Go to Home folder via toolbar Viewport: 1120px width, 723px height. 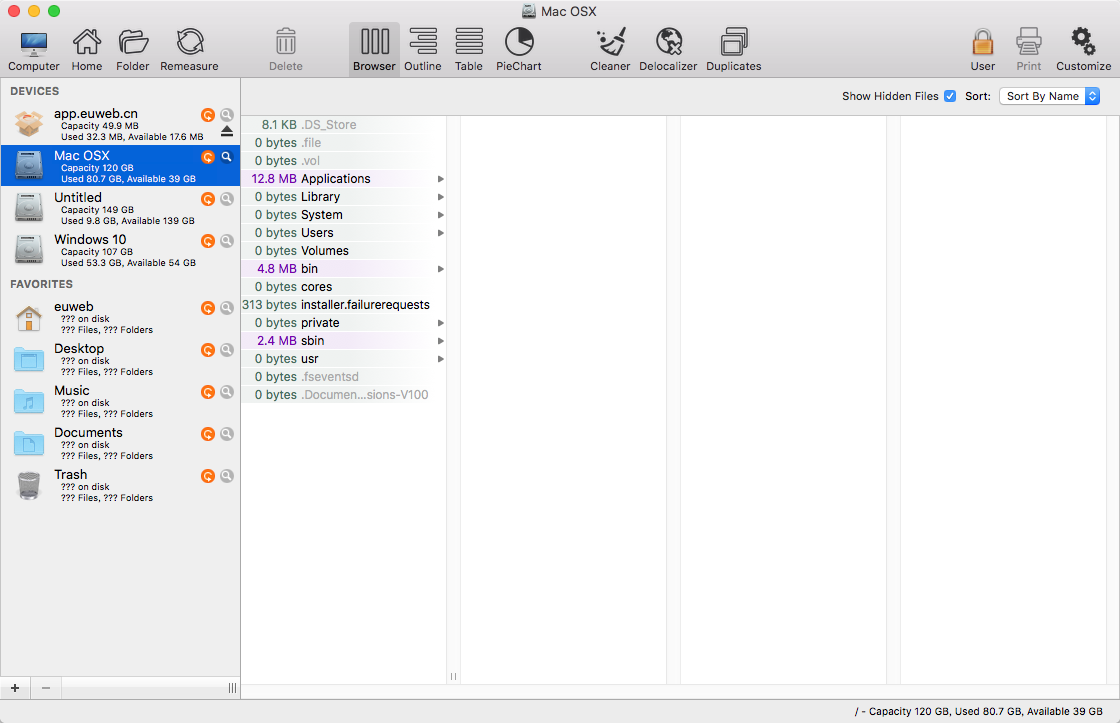click(86, 49)
